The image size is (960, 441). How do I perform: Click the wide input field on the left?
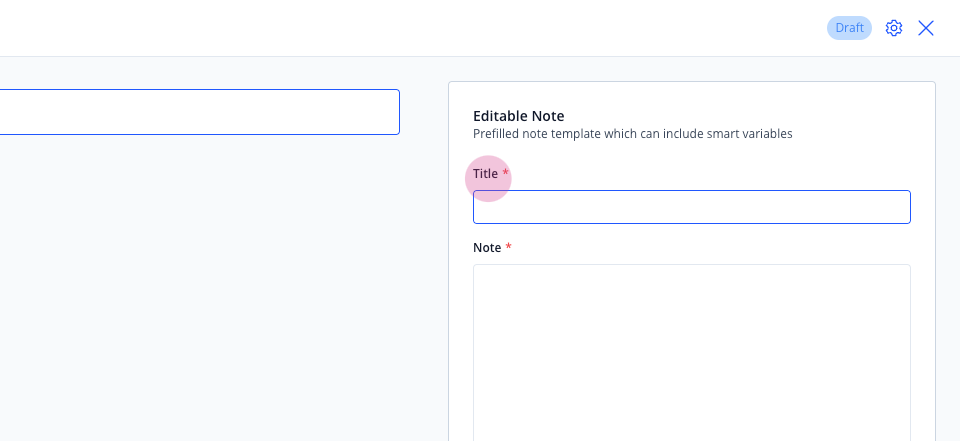[200, 112]
